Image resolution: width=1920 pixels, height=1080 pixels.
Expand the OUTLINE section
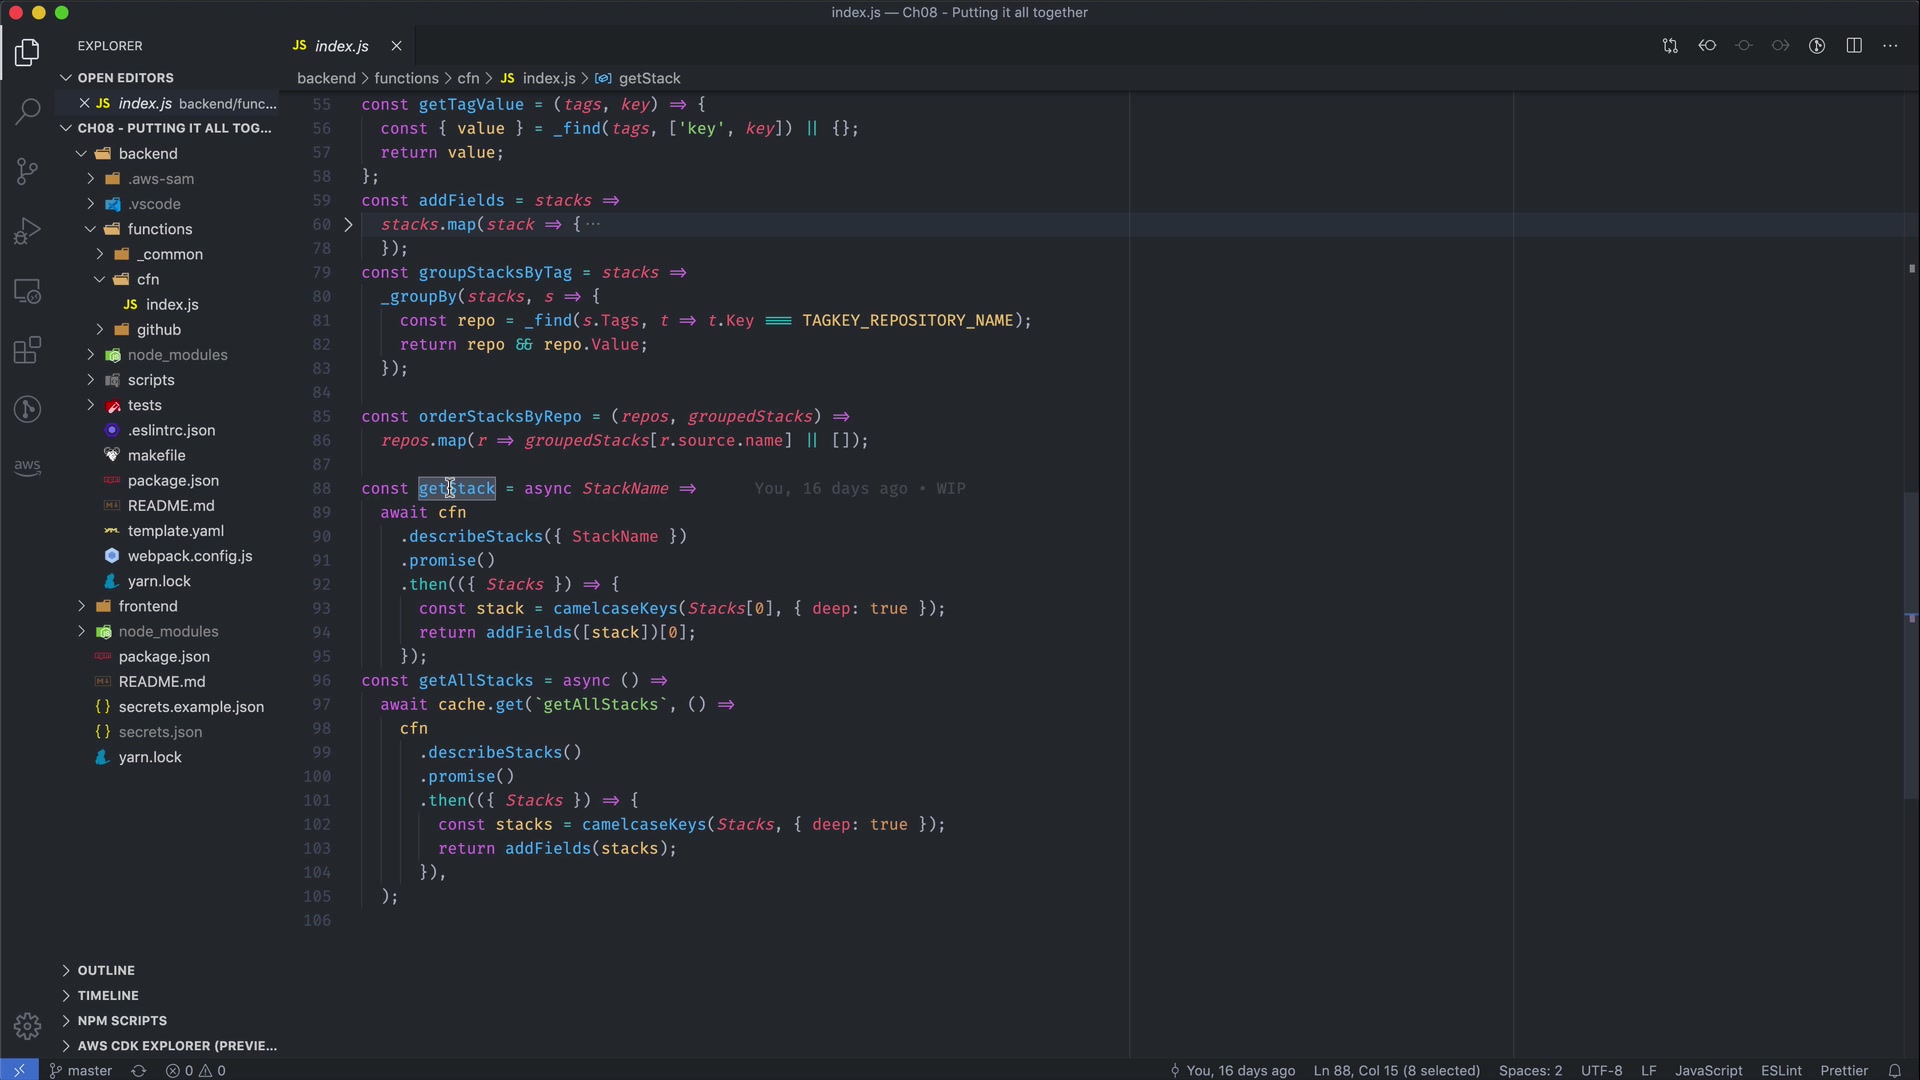pos(106,970)
